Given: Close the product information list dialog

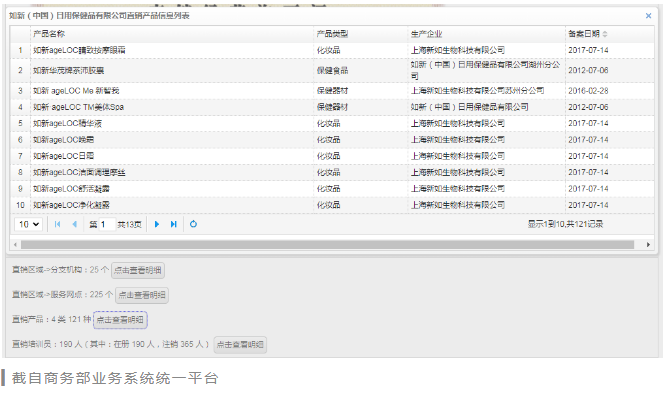Looking at the screenshot, I should [648, 16].
